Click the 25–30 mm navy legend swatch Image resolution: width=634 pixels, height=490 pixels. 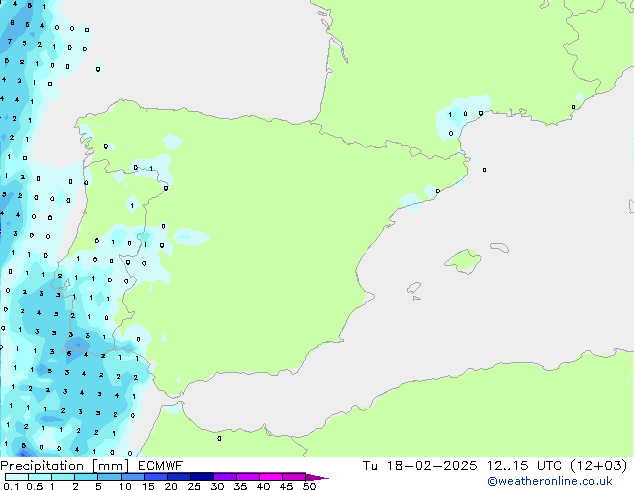[x=201, y=477]
